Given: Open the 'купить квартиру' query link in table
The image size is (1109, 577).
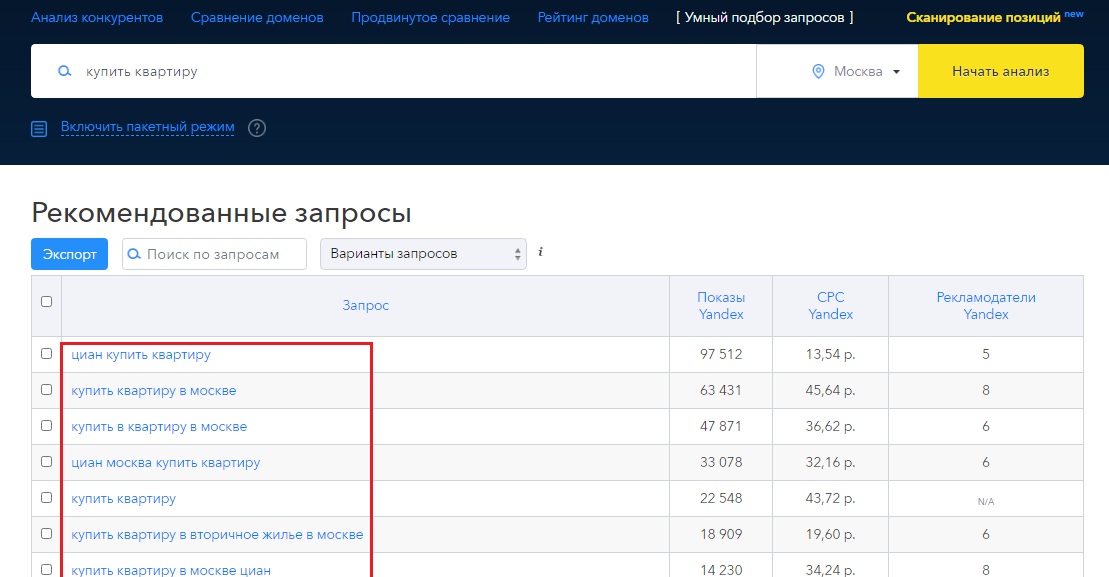Looking at the screenshot, I should tap(124, 499).
